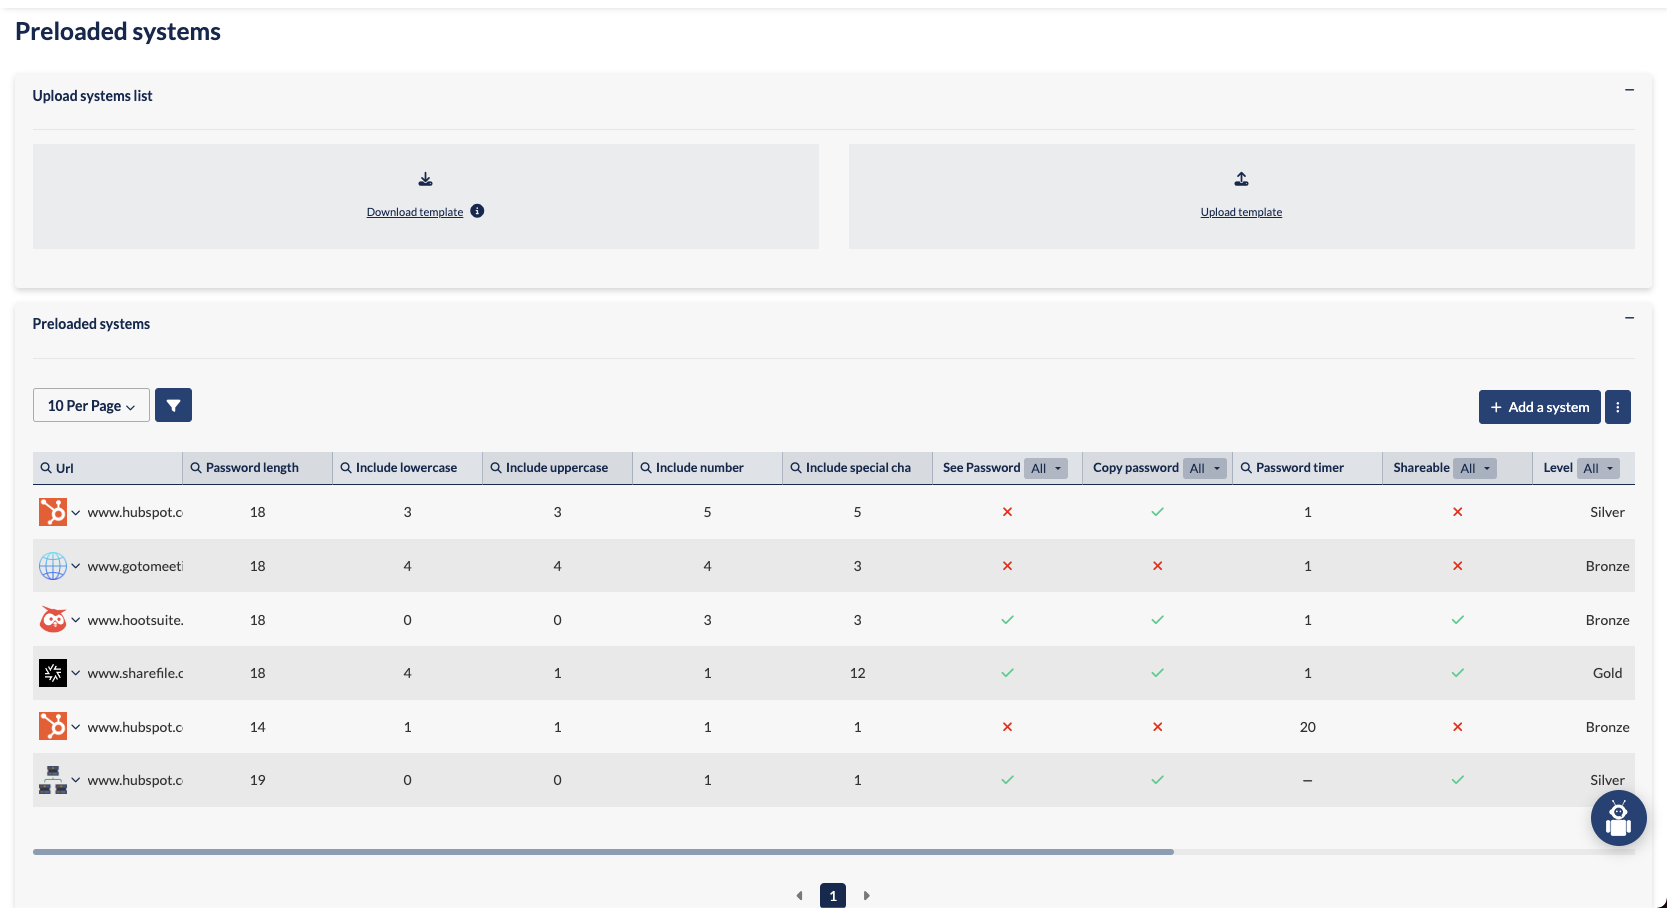The image size is (1667, 908).
Task: Click the Password timer search icon
Action: click(x=1246, y=468)
